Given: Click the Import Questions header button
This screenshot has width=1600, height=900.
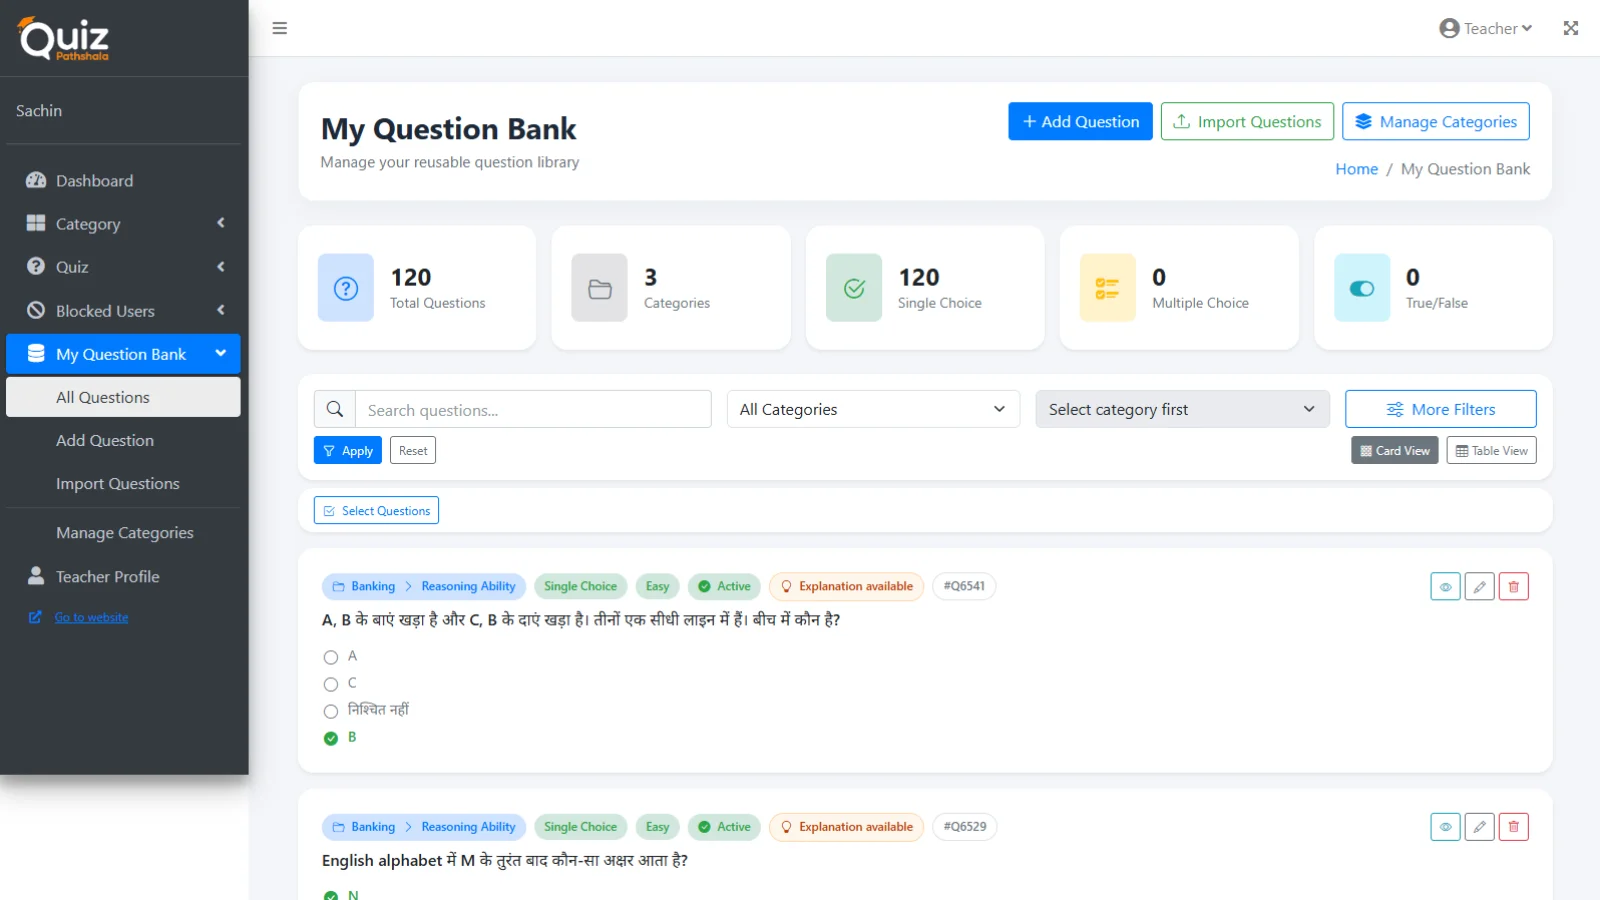Looking at the screenshot, I should (x=1247, y=122).
